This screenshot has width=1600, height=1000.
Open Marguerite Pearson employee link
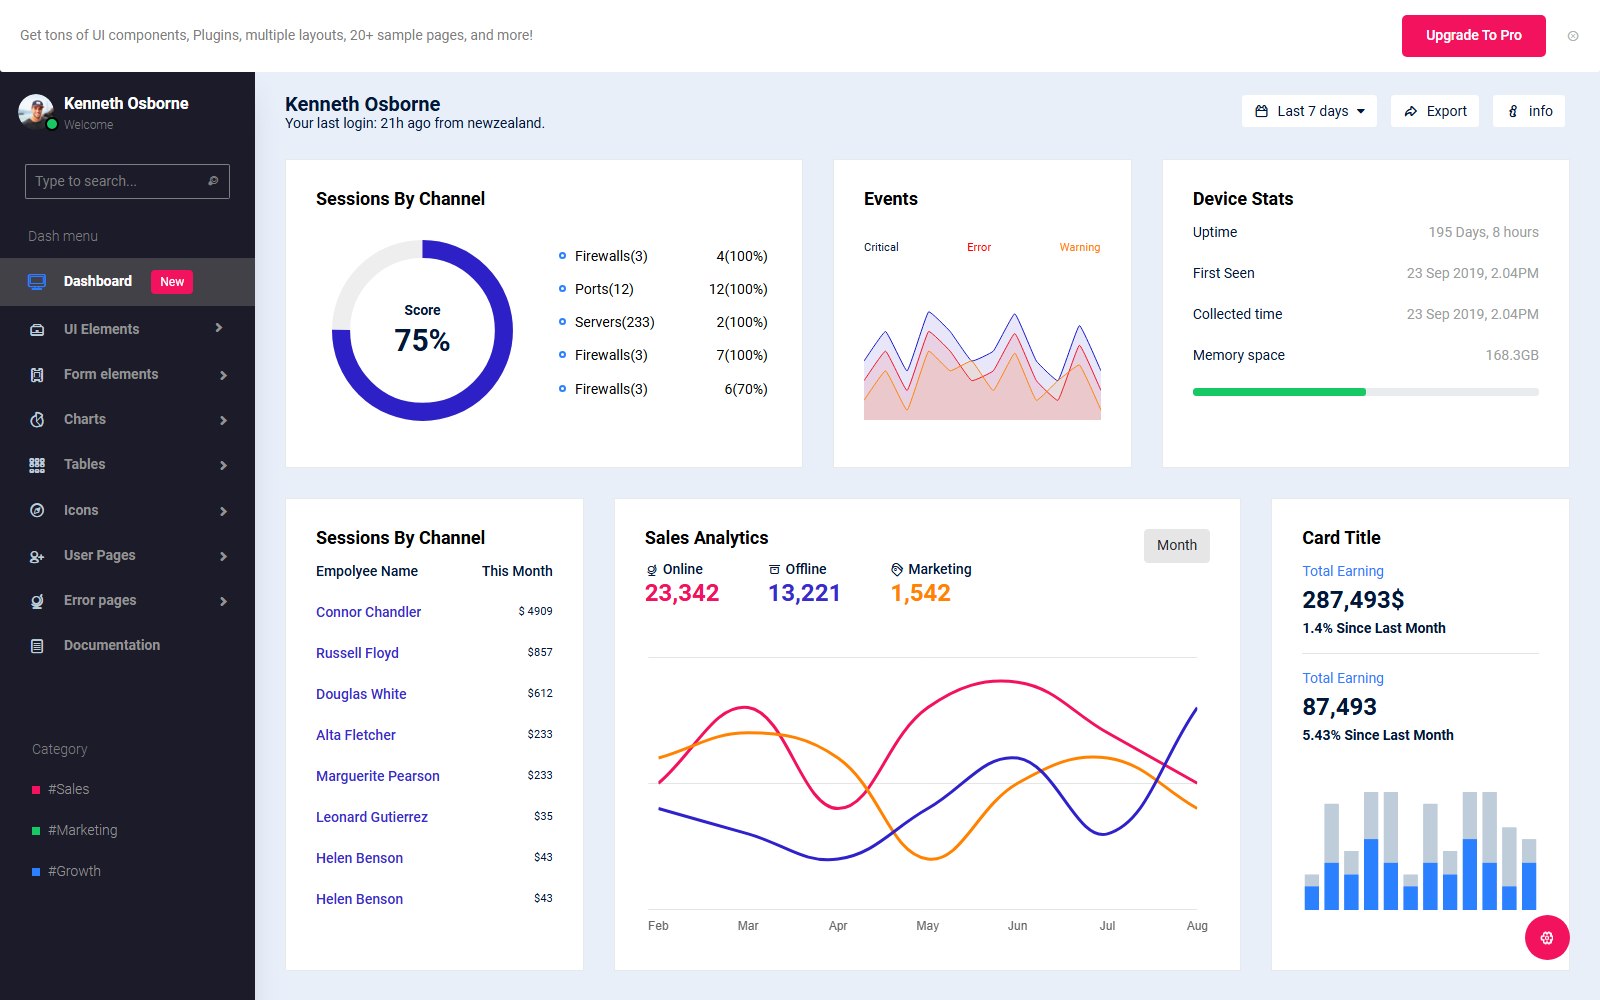377,776
